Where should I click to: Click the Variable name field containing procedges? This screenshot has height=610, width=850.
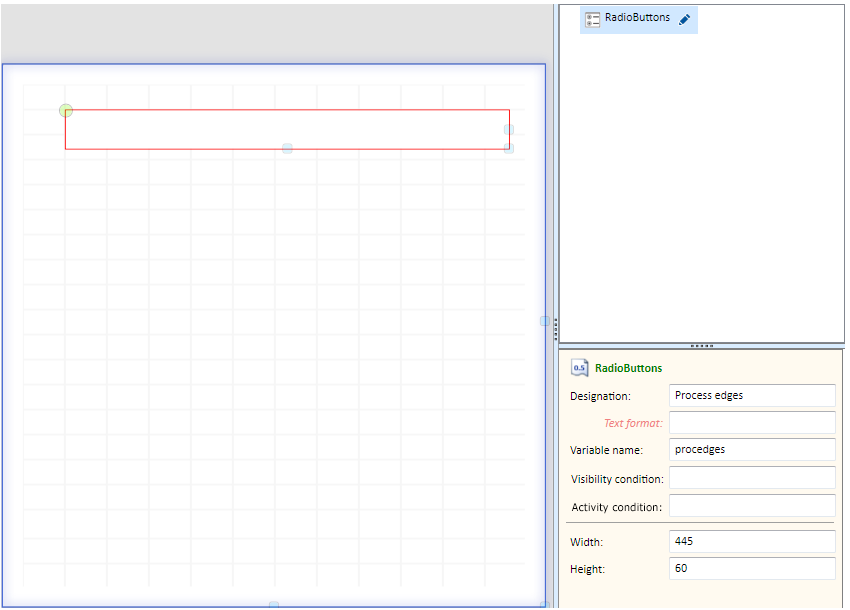pyautogui.click(x=752, y=450)
